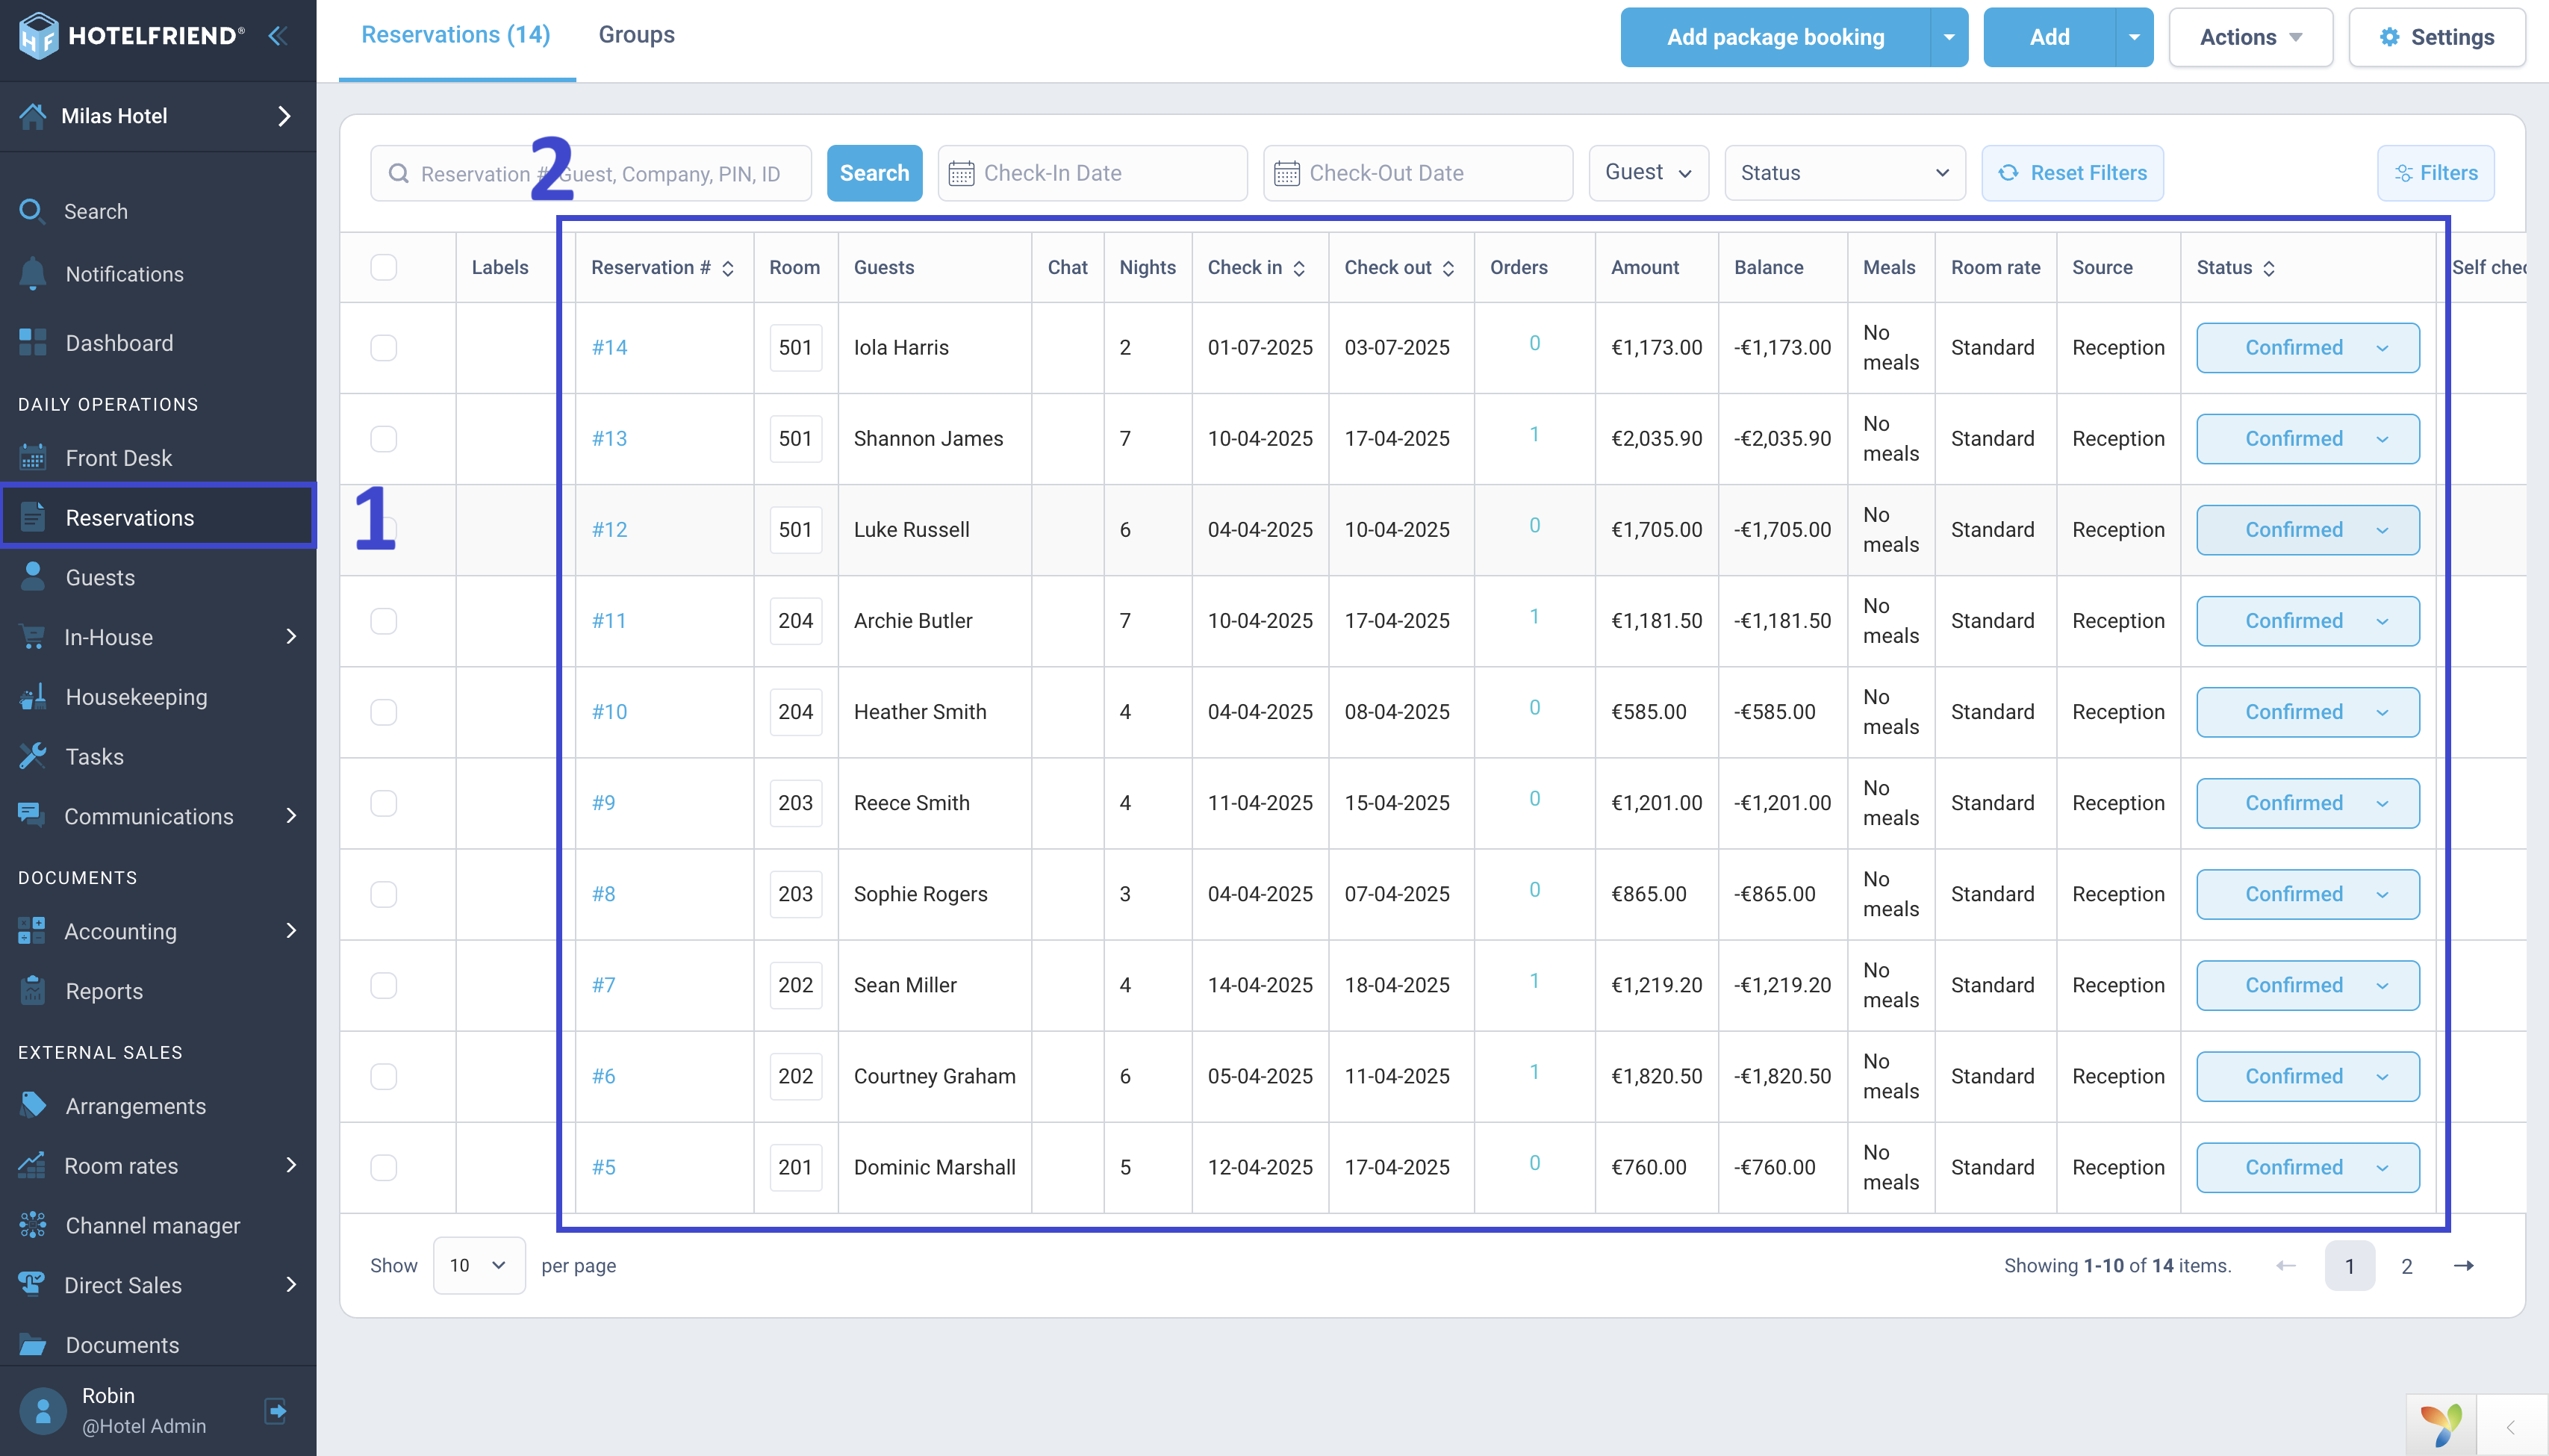Click the blue Search button

(874, 173)
